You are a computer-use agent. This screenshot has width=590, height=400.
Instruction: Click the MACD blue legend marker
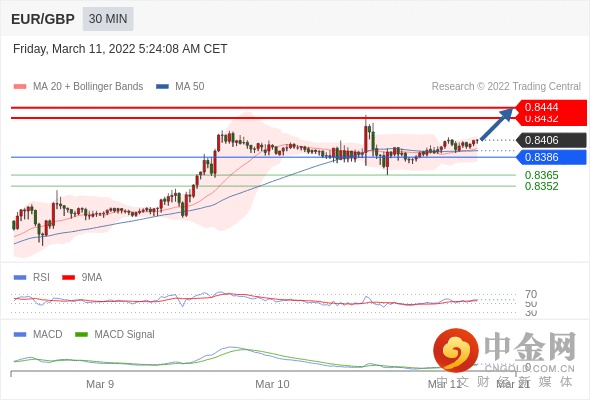click(x=20, y=334)
